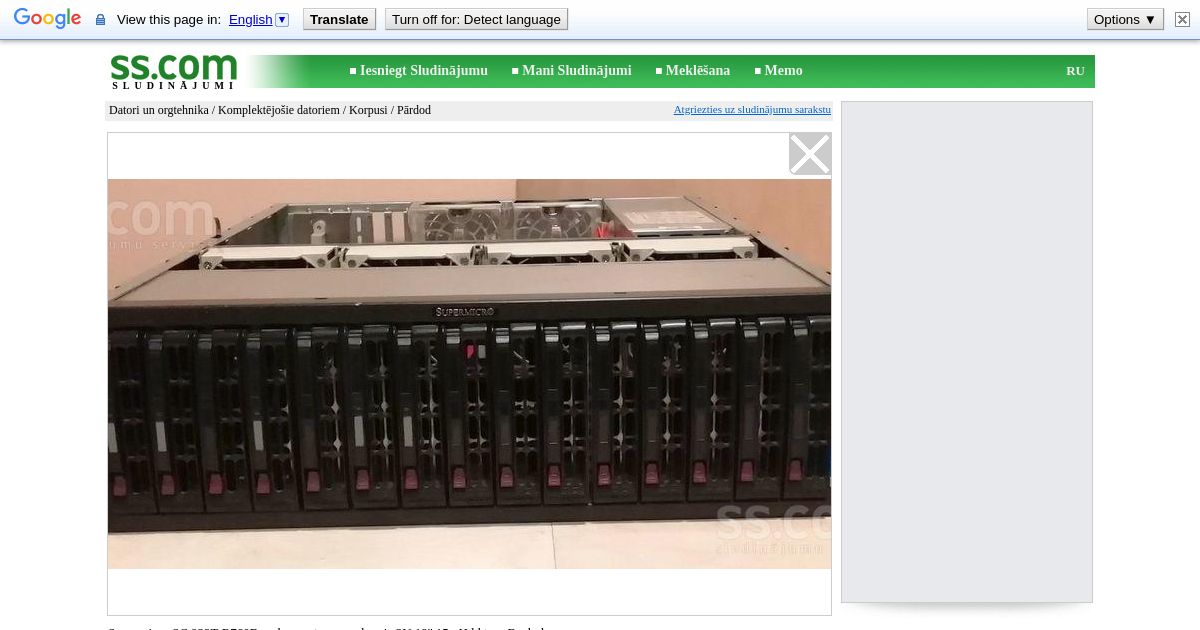The height and width of the screenshot is (630, 1200).
Task: Click the gray advertisement panel
Action: [x=967, y=352]
